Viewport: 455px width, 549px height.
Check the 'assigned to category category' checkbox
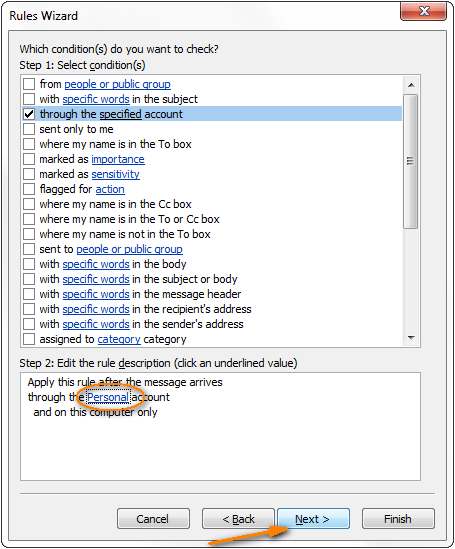click(x=29, y=339)
